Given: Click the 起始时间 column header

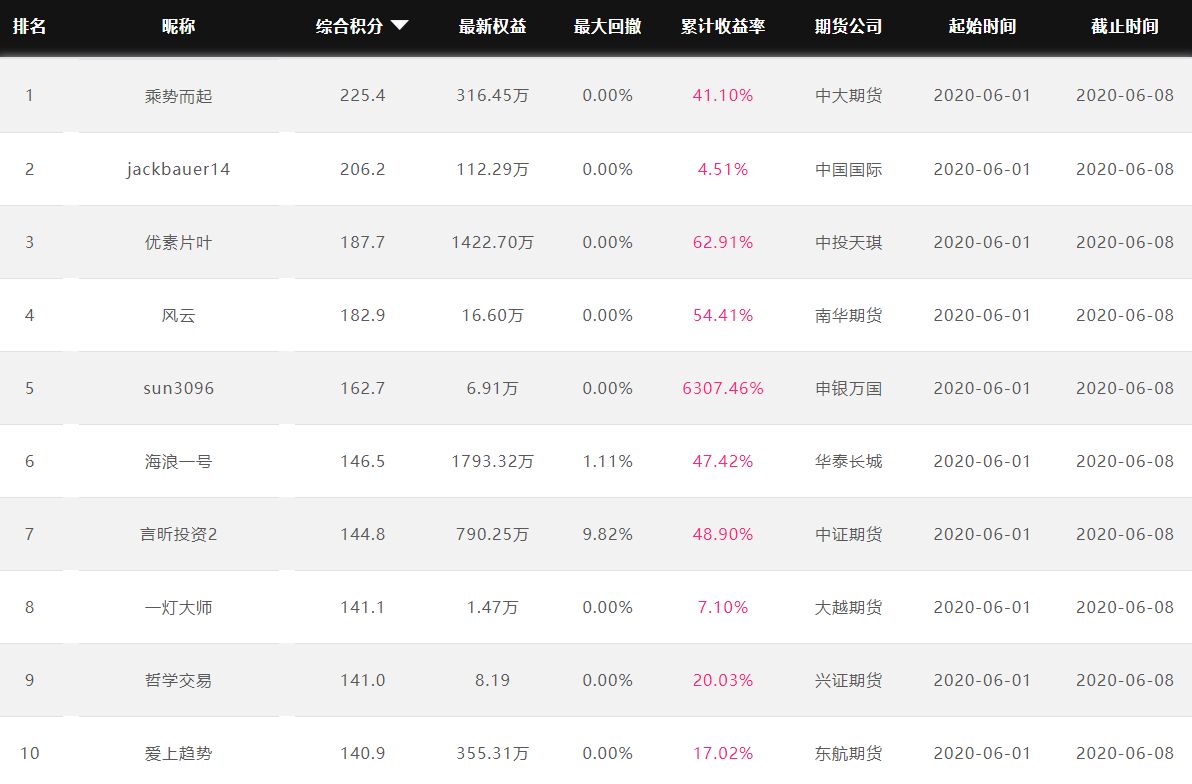Looking at the screenshot, I should (x=982, y=27).
